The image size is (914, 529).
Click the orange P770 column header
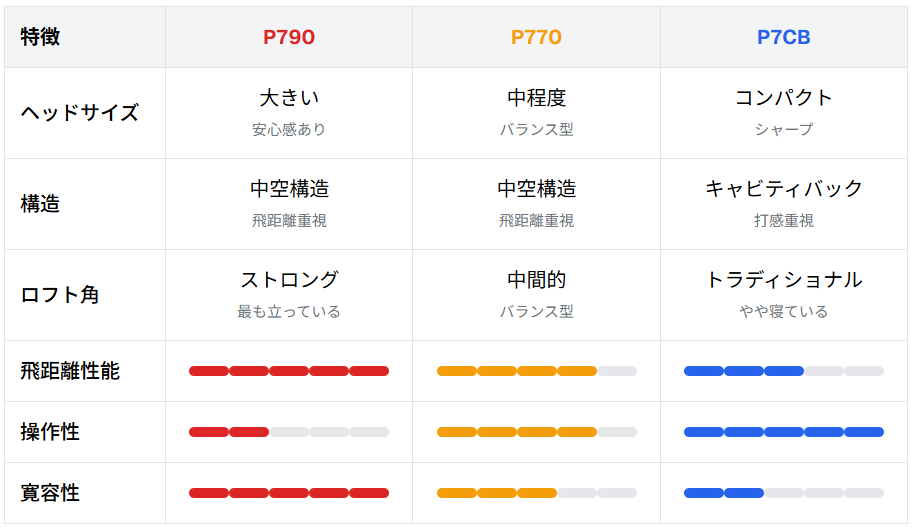[536, 37]
